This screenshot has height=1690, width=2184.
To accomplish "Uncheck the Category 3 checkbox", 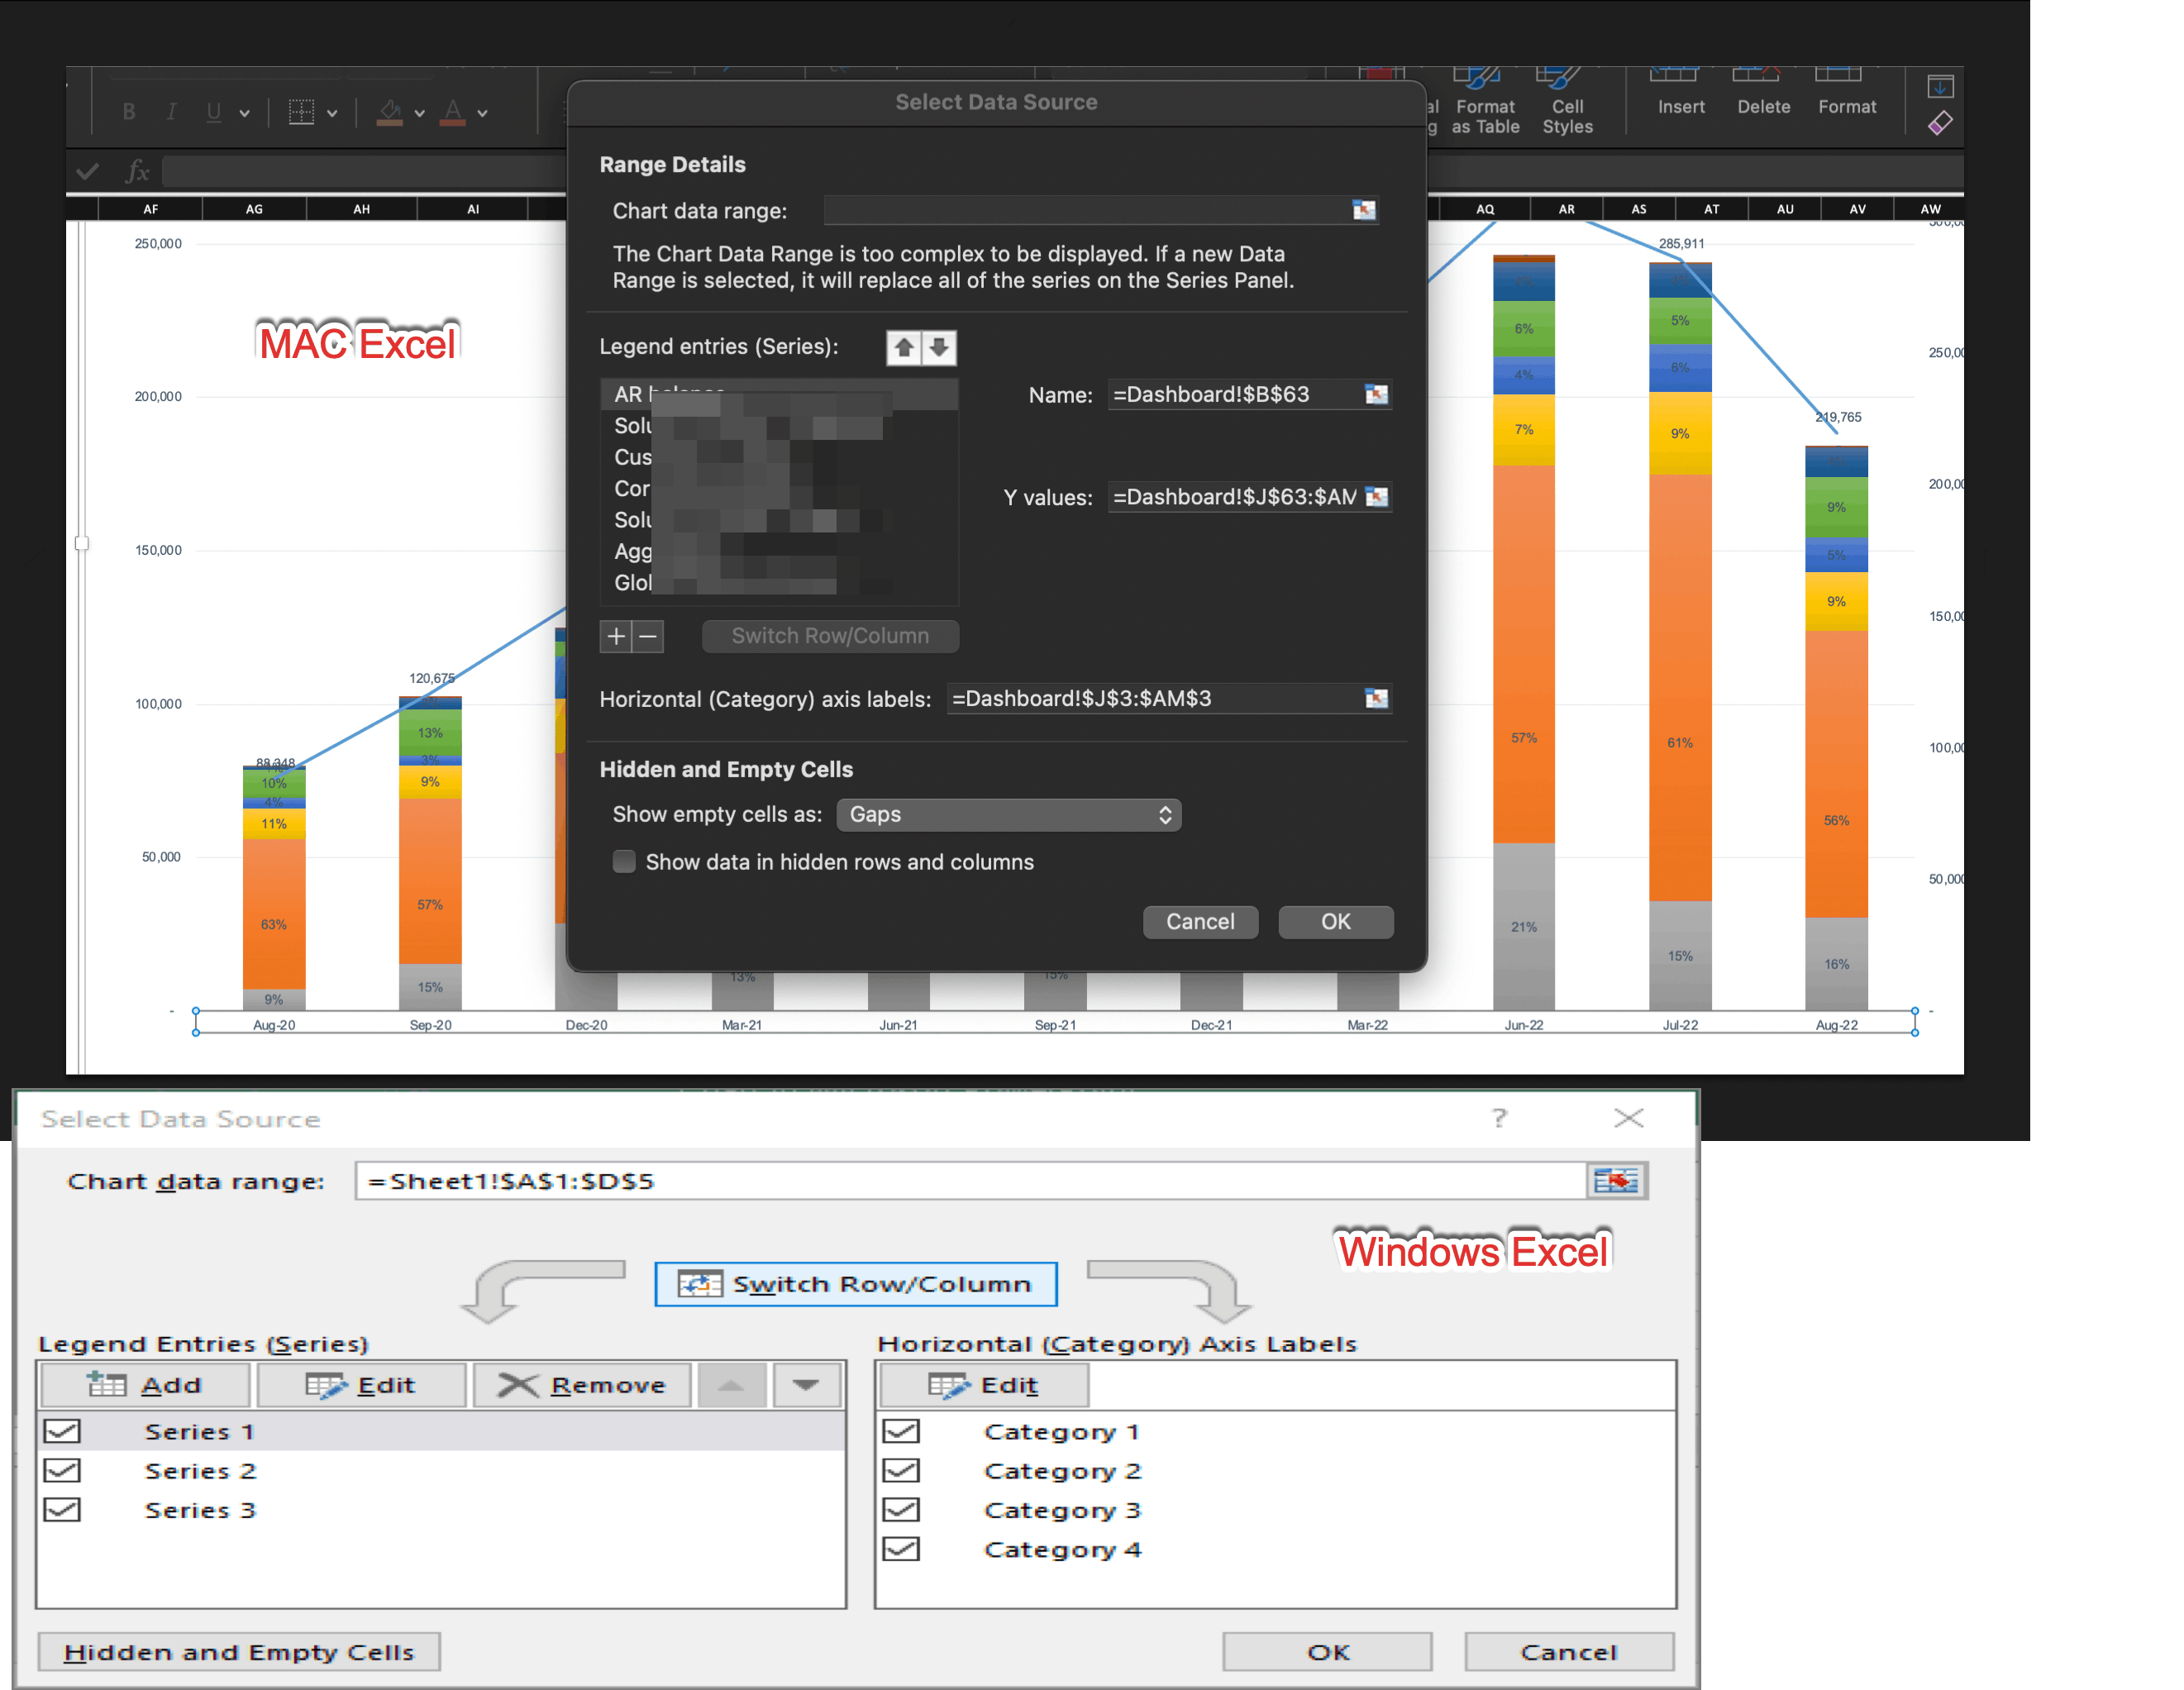I will [x=901, y=1509].
